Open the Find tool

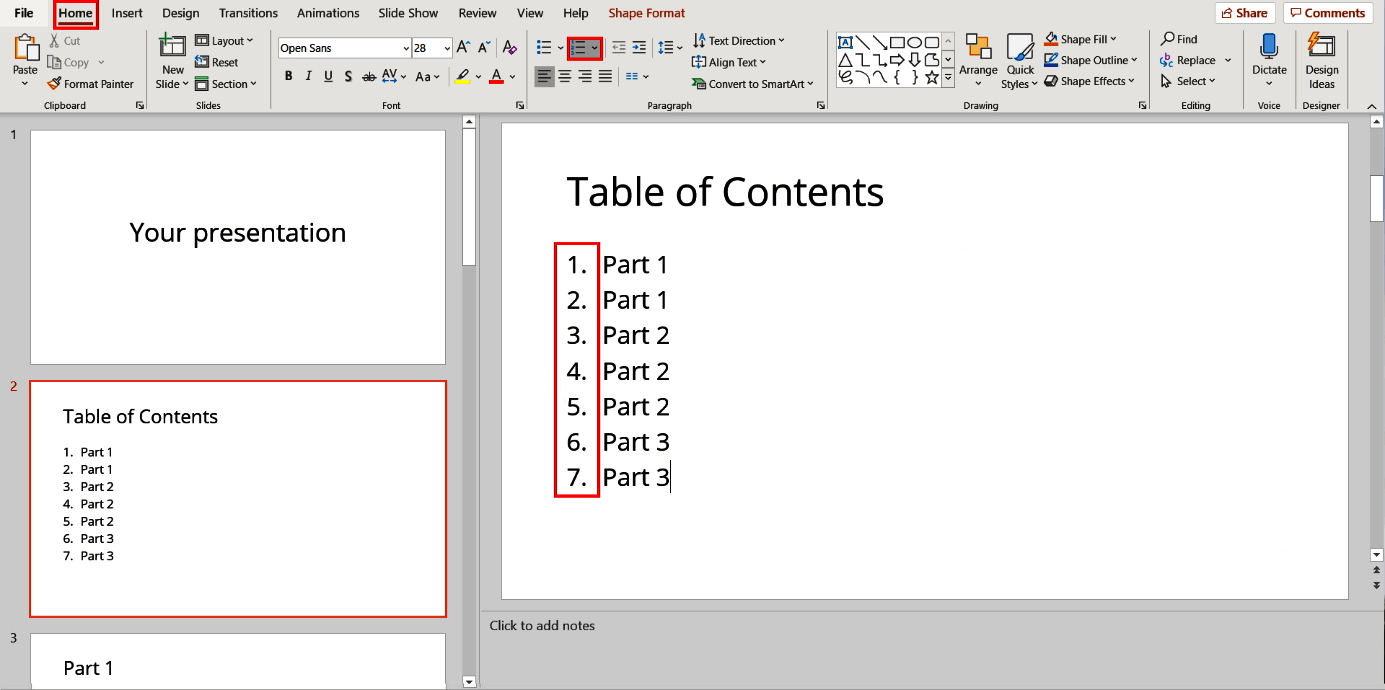click(1180, 39)
